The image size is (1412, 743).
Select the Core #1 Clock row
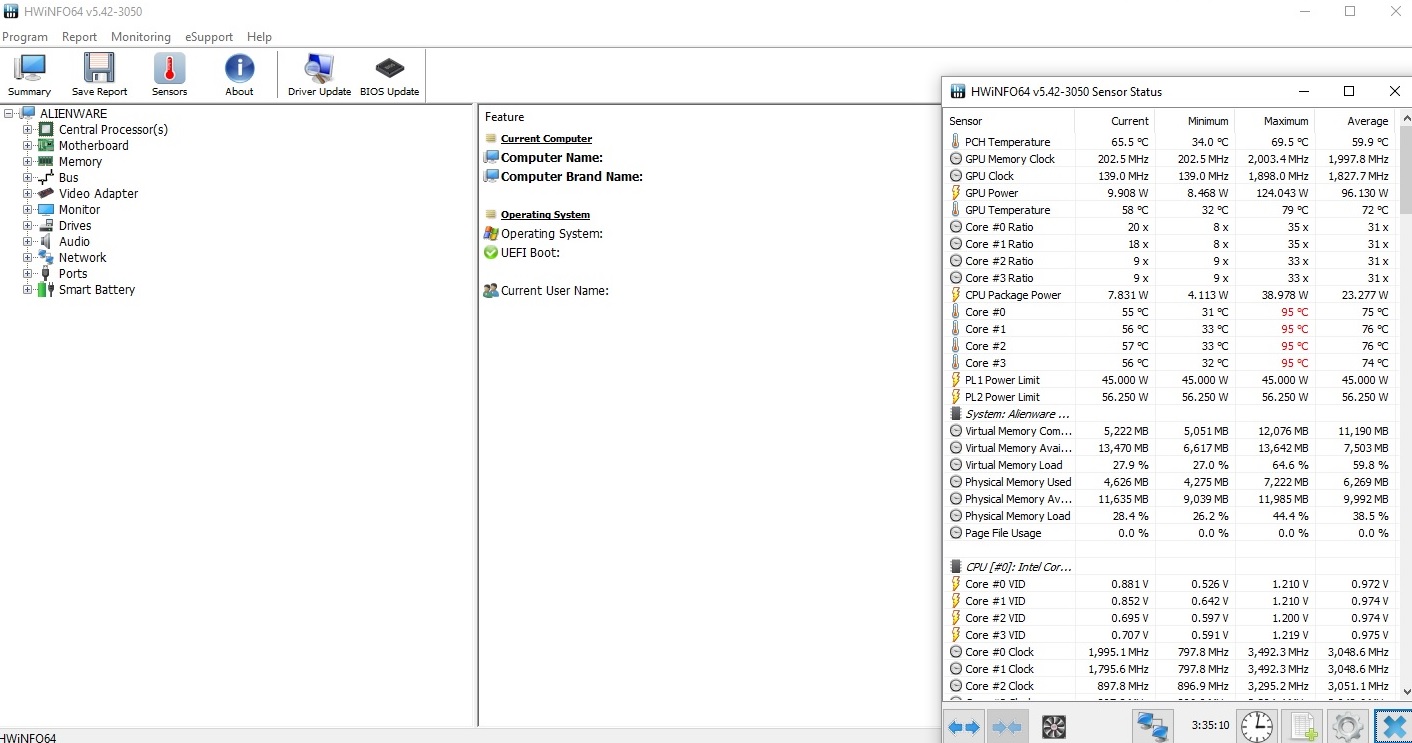click(1169, 669)
